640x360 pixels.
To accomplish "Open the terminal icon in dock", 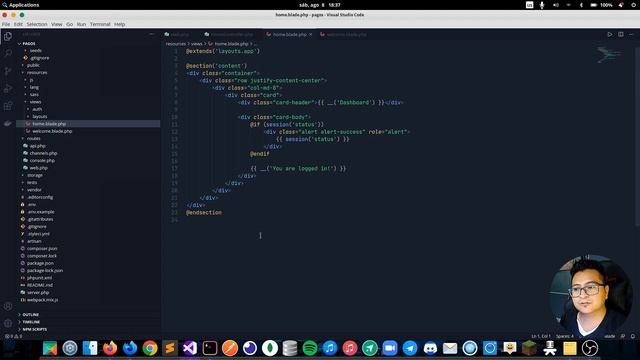I will (210, 348).
